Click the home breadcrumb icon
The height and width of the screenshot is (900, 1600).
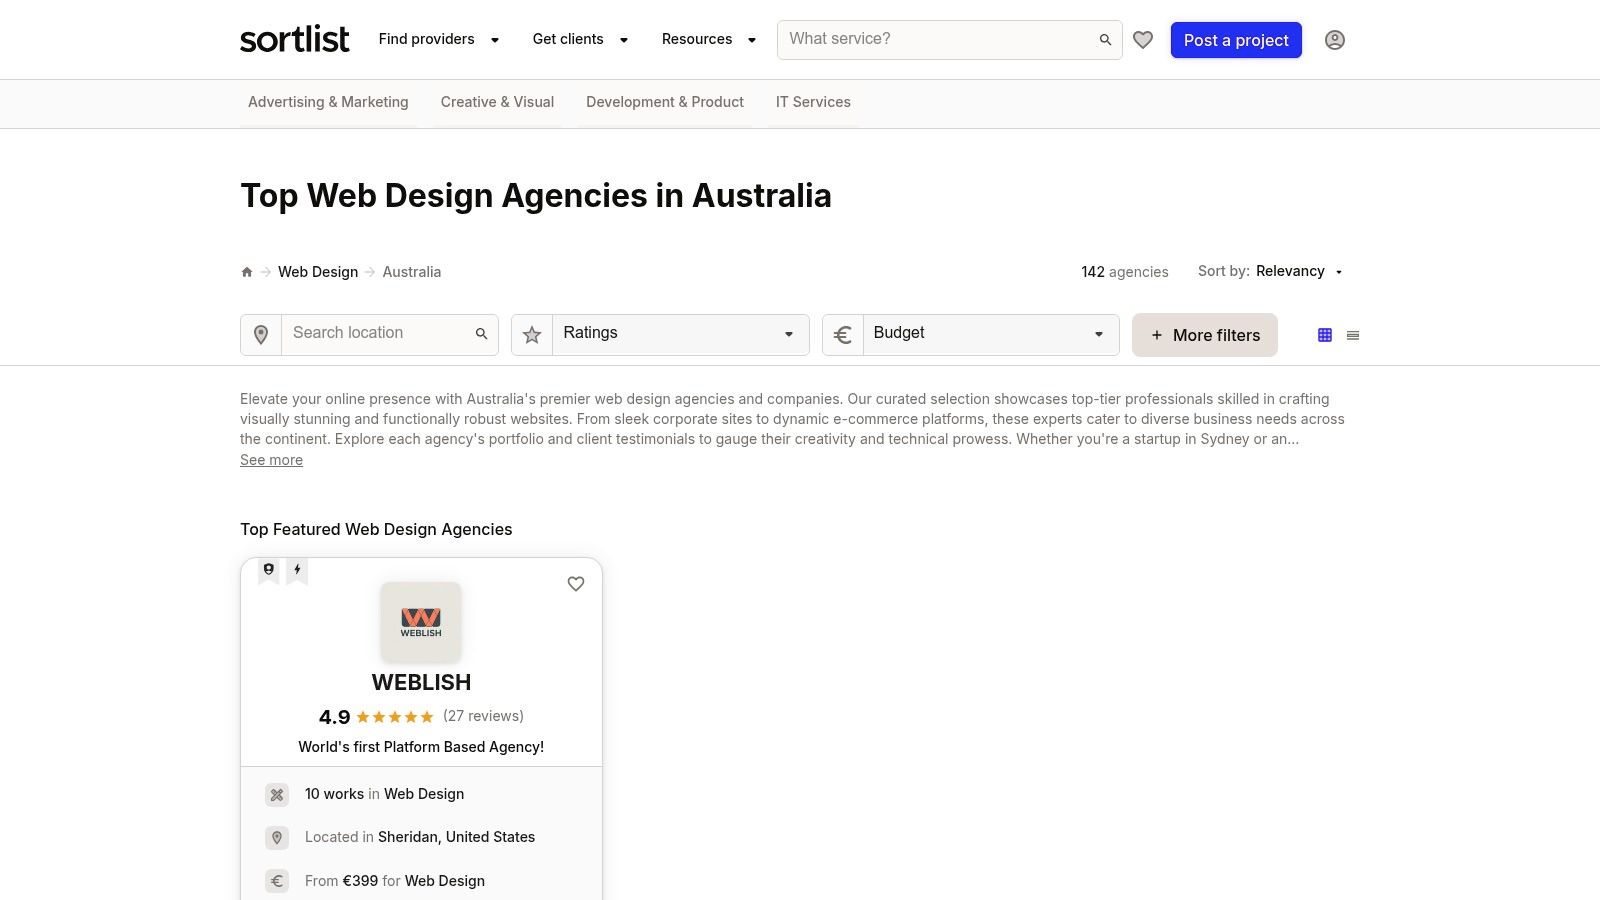click(x=247, y=272)
